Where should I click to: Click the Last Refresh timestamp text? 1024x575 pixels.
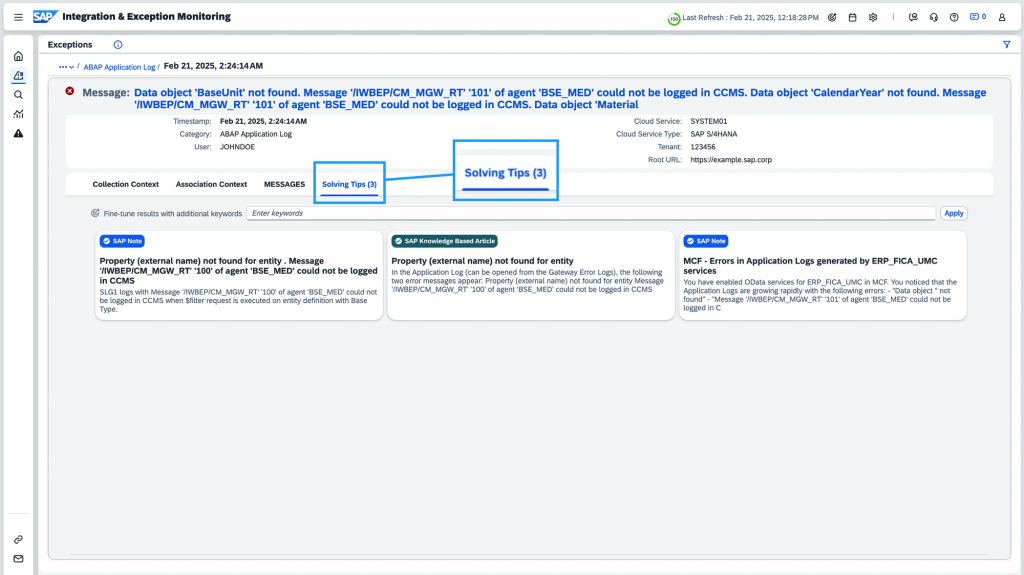pos(750,18)
